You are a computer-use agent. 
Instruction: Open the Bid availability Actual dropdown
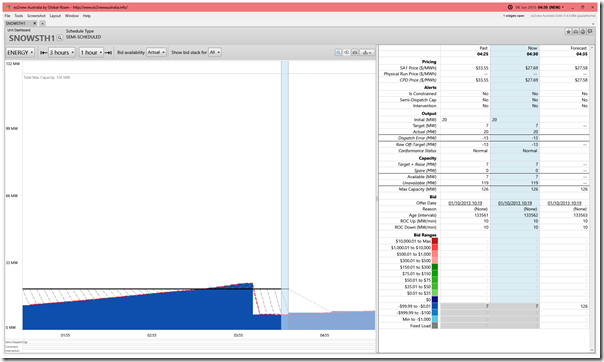point(156,52)
